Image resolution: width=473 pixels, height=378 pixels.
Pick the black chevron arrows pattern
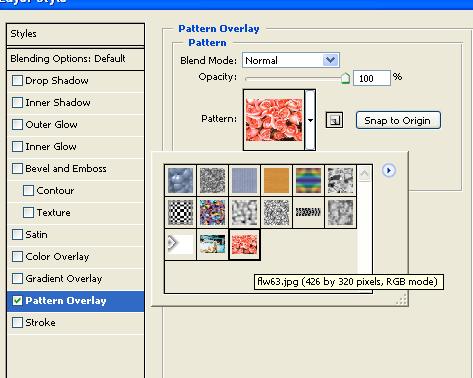(x=308, y=212)
